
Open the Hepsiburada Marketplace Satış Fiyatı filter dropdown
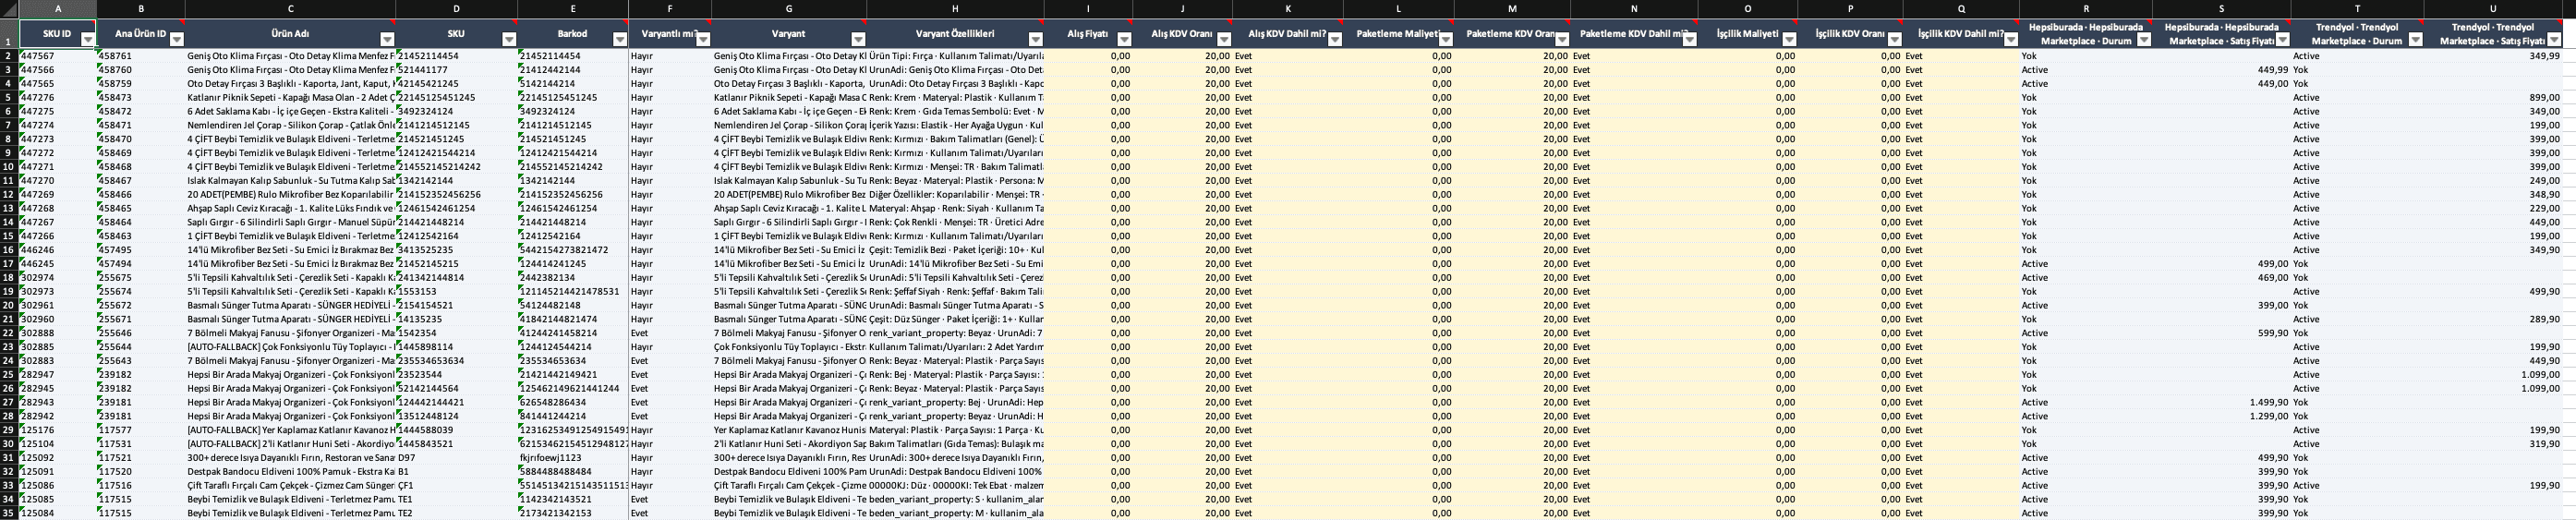pyautogui.click(x=2281, y=40)
